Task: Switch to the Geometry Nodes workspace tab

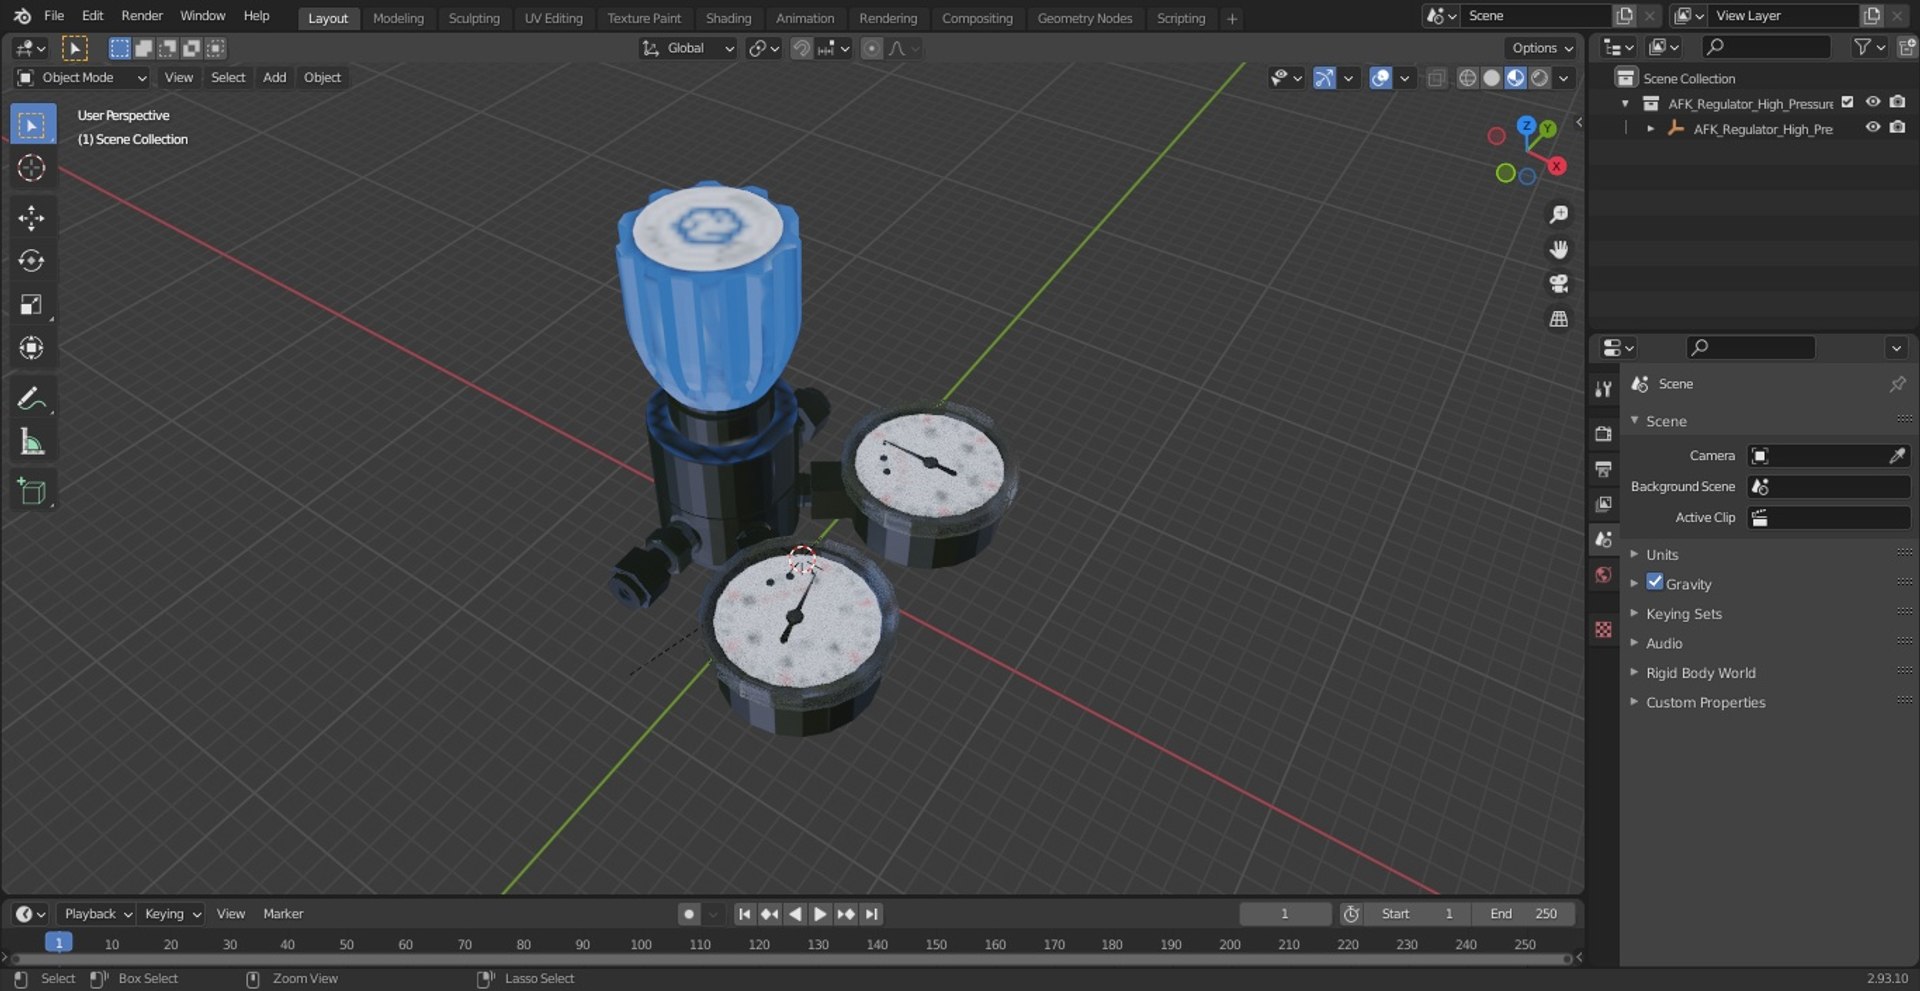Action: (1084, 18)
